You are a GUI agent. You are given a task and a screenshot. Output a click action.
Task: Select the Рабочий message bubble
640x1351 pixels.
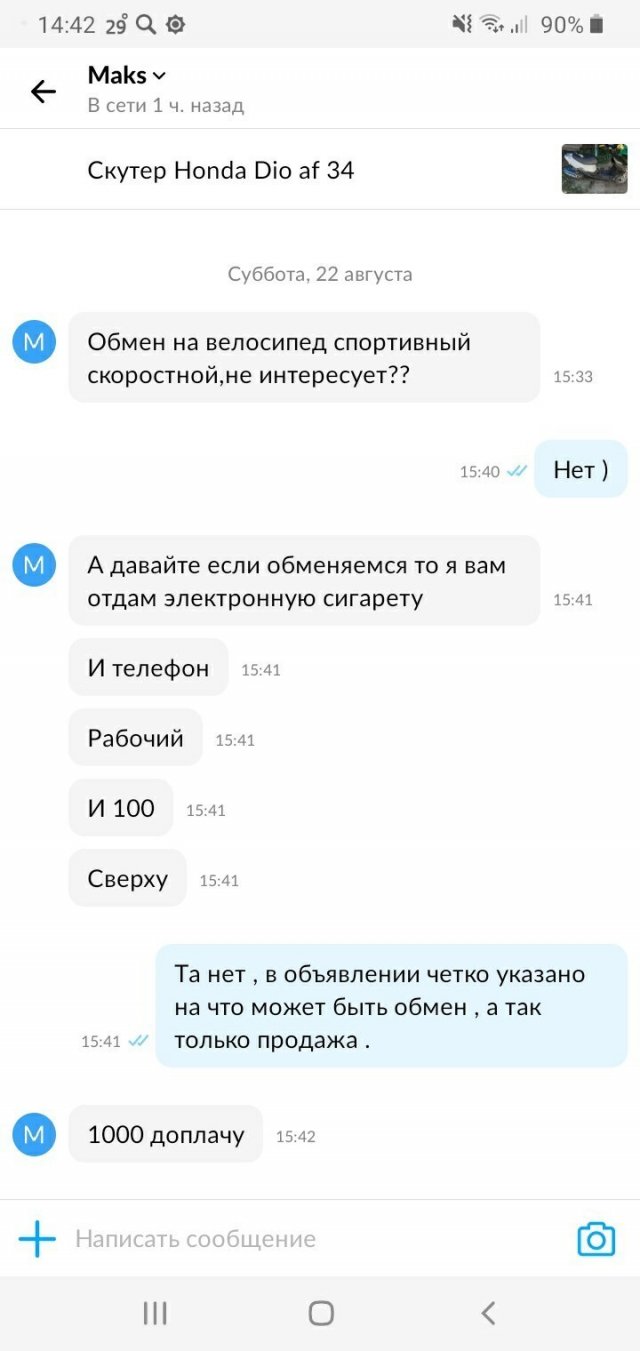click(136, 738)
